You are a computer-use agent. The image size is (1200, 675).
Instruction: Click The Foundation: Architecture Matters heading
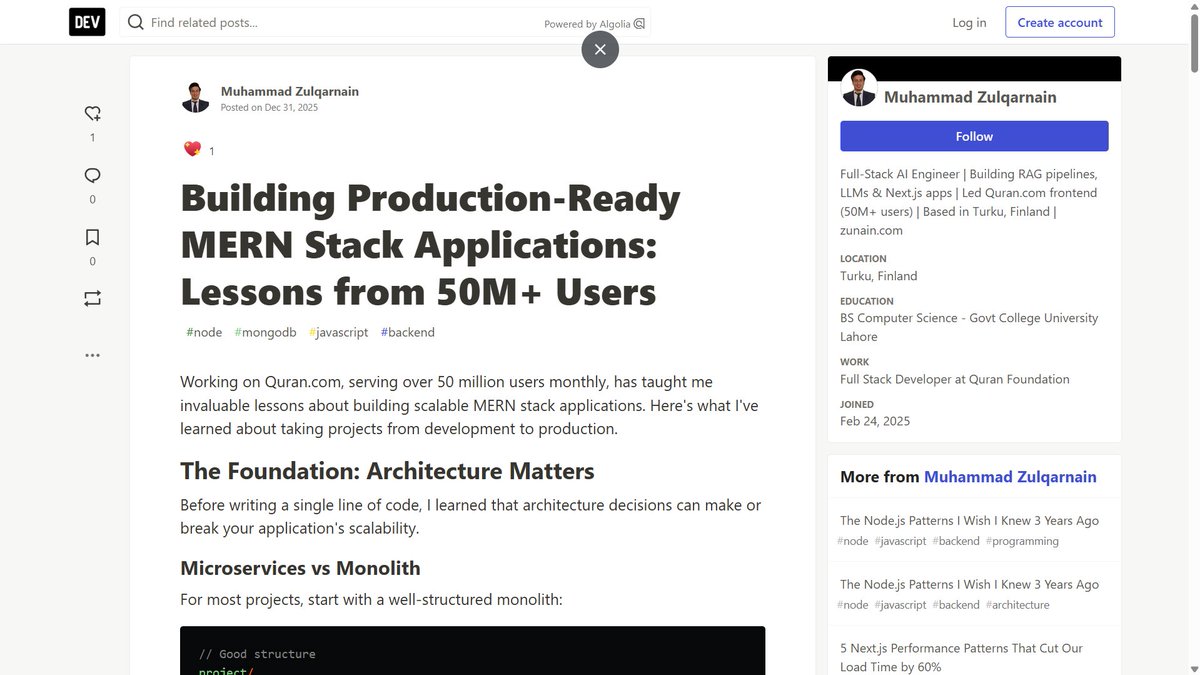(387, 471)
